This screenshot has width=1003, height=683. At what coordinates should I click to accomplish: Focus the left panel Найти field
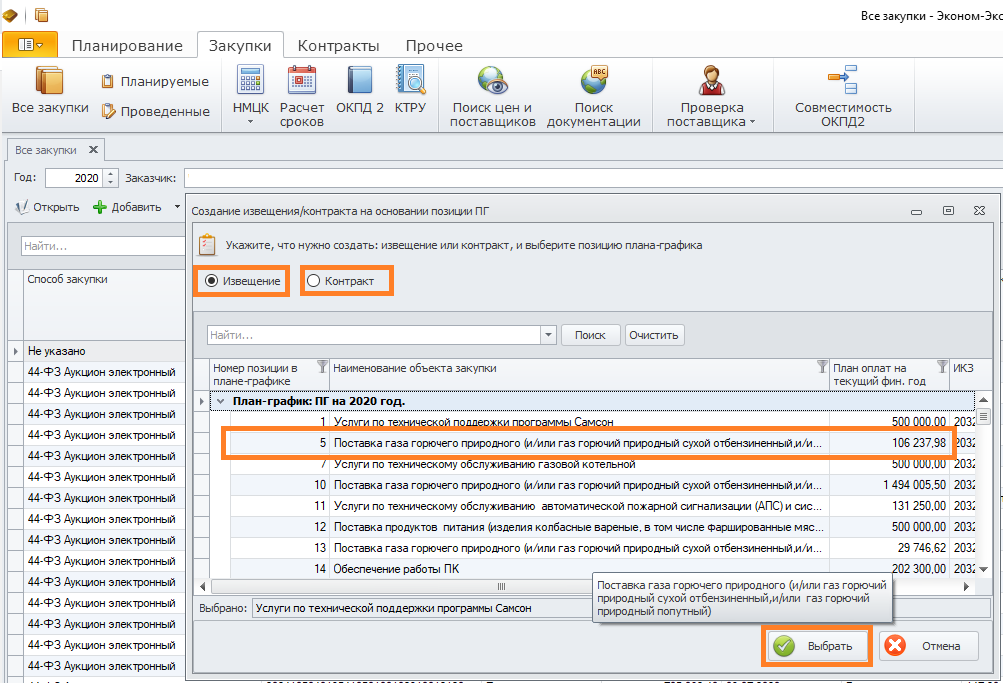click(x=103, y=246)
